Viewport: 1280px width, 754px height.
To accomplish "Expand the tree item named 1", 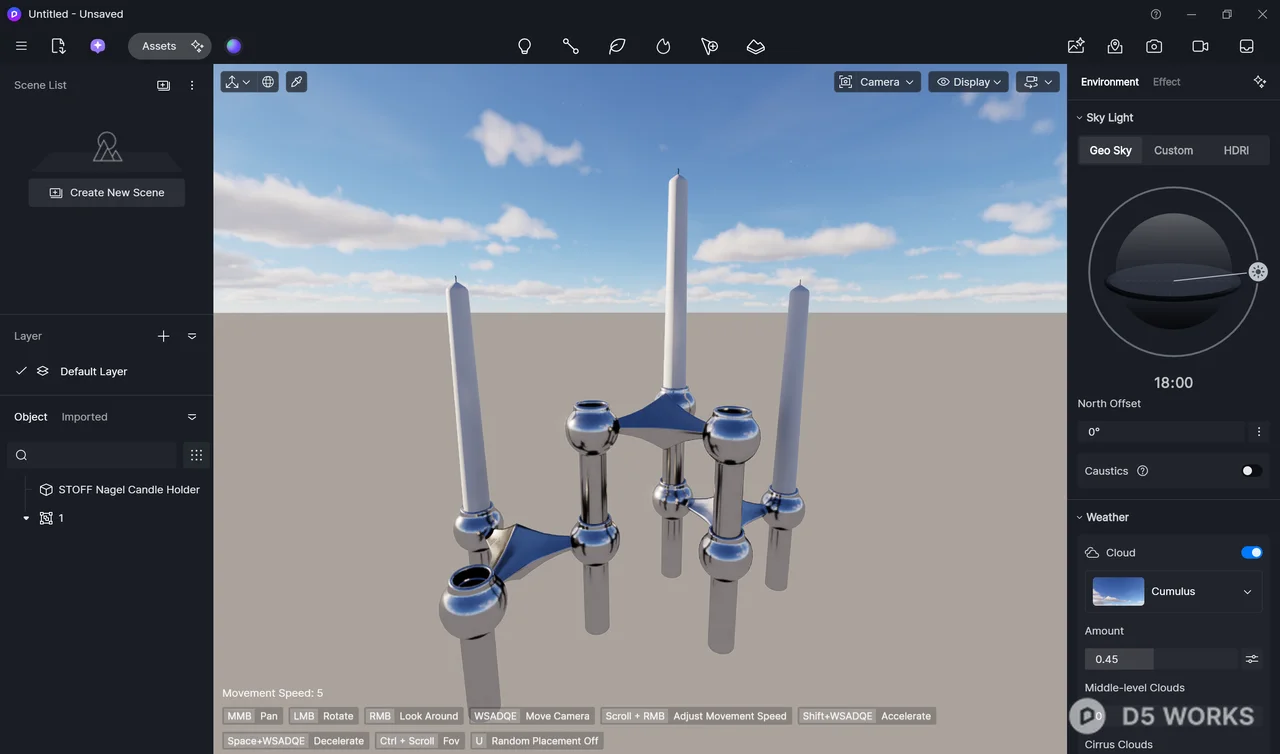I will point(26,518).
